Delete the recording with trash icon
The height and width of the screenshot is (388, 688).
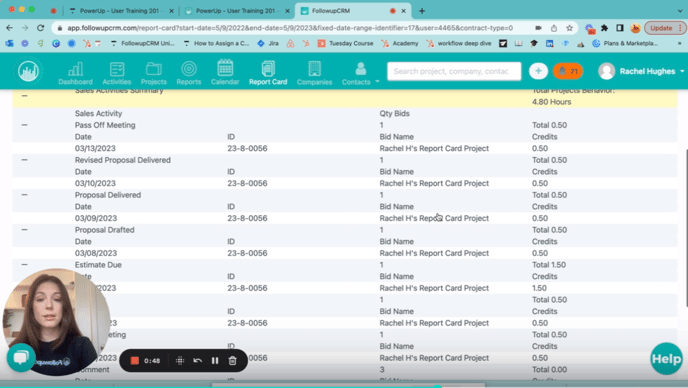(233, 361)
